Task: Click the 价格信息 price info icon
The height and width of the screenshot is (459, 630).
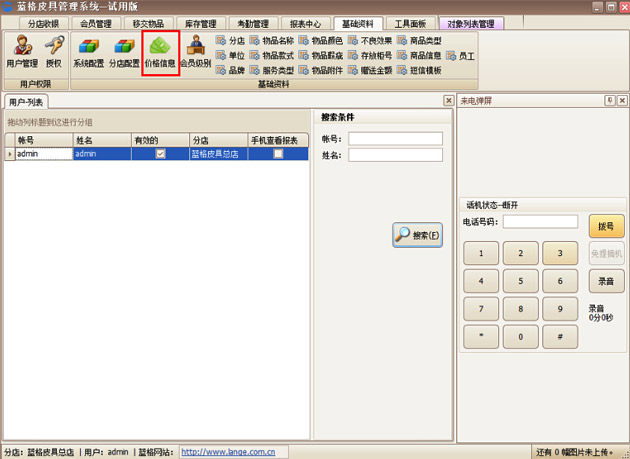Action: click(161, 52)
